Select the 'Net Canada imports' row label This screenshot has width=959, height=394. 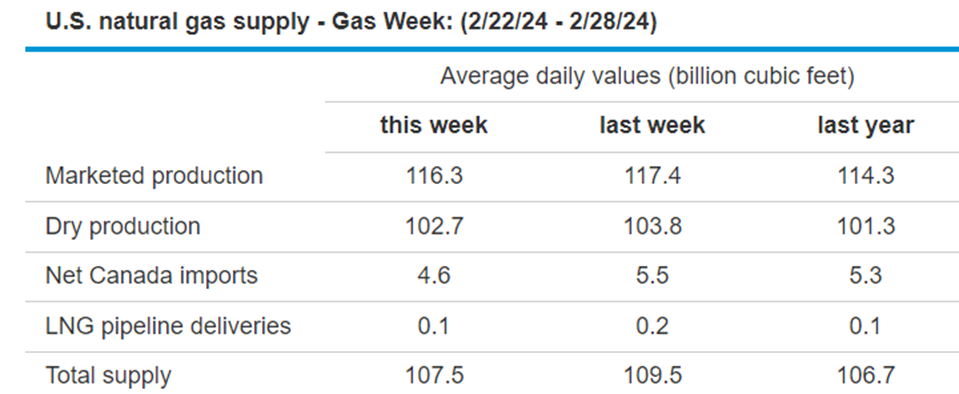[x=152, y=276]
